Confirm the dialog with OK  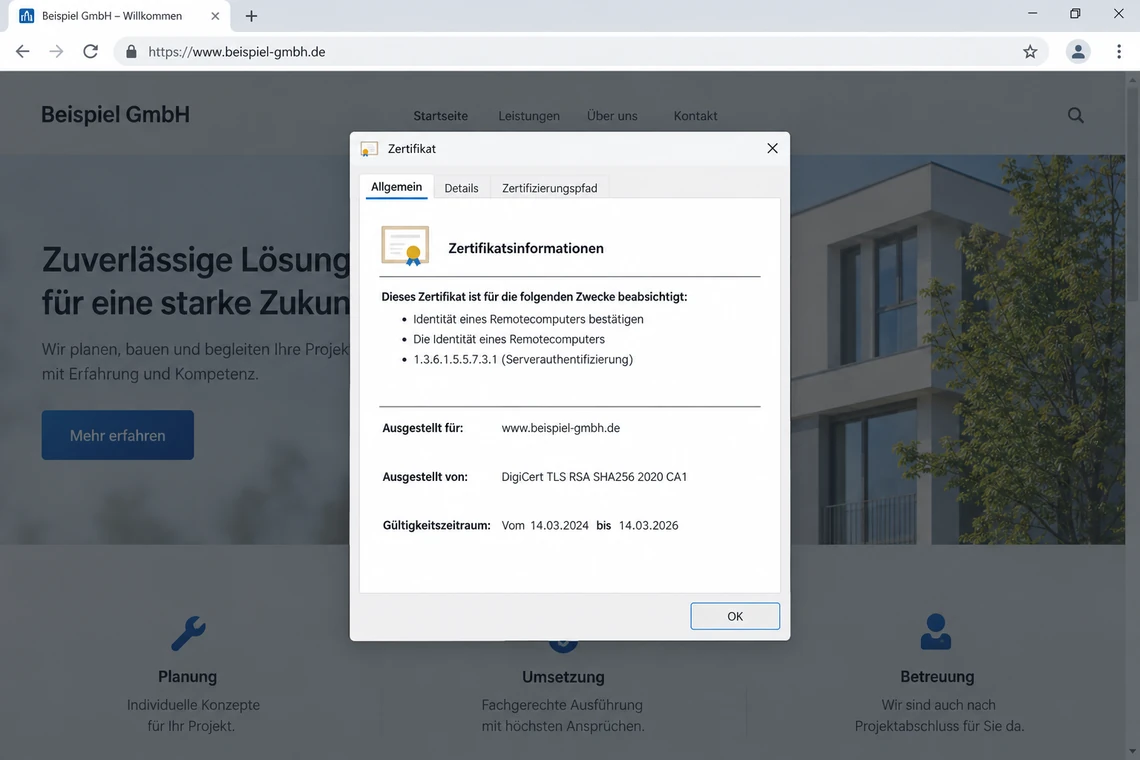pos(735,616)
